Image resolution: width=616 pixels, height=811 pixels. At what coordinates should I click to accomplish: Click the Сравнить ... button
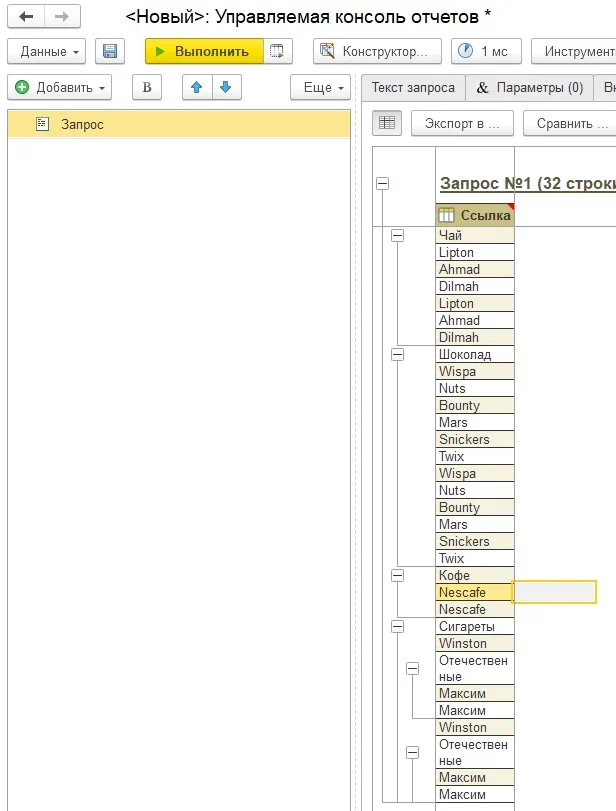pos(569,123)
